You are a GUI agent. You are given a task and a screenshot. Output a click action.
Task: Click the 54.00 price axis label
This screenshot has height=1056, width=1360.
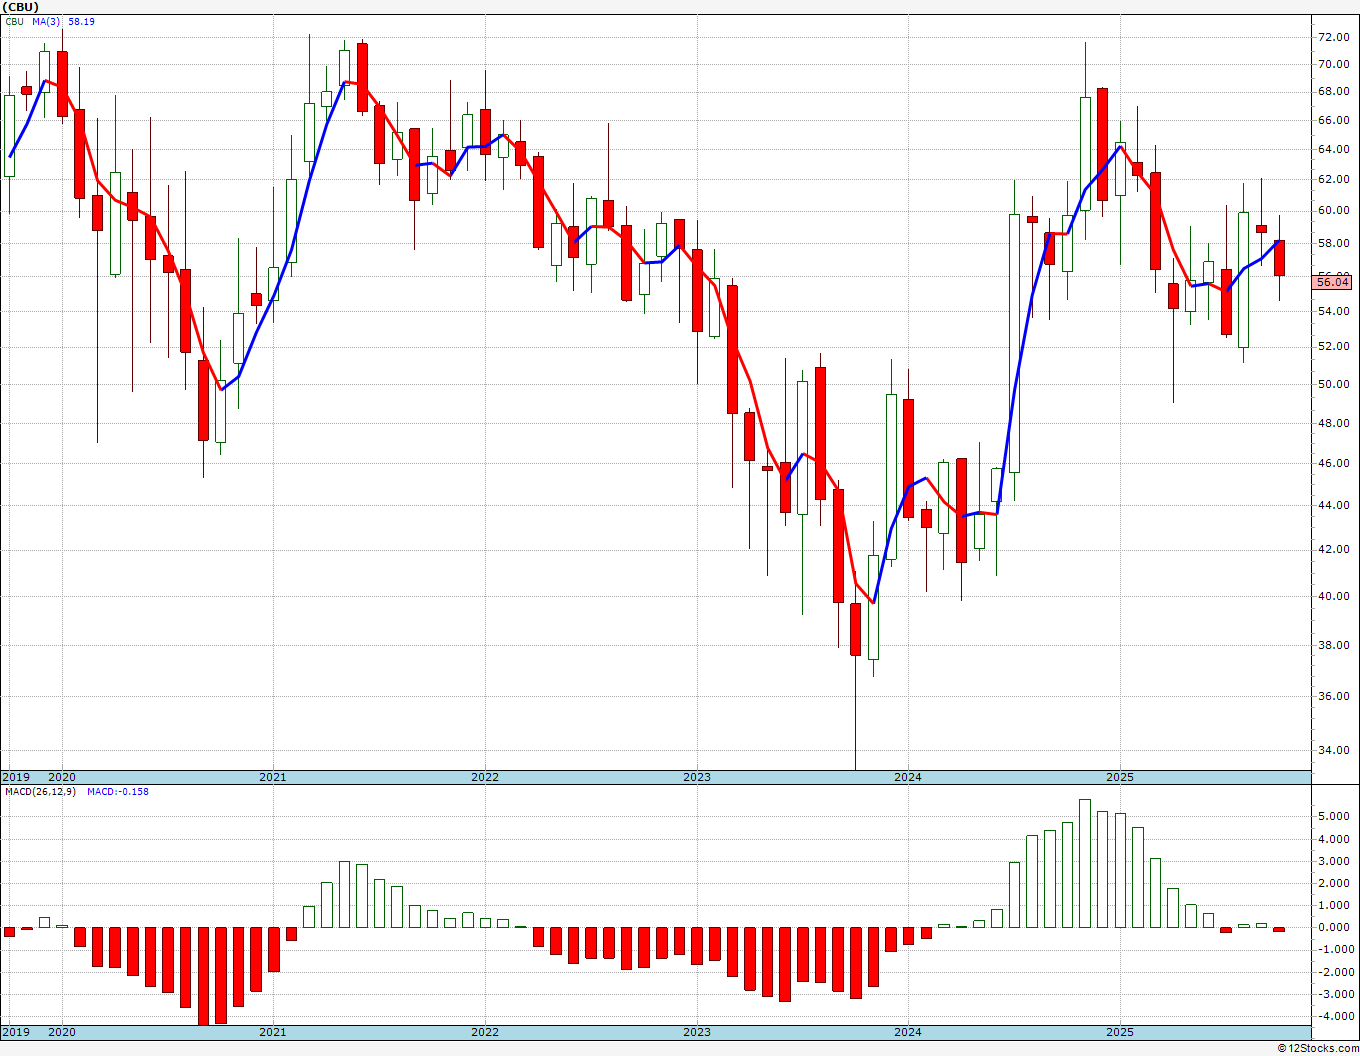pos(1333,311)
